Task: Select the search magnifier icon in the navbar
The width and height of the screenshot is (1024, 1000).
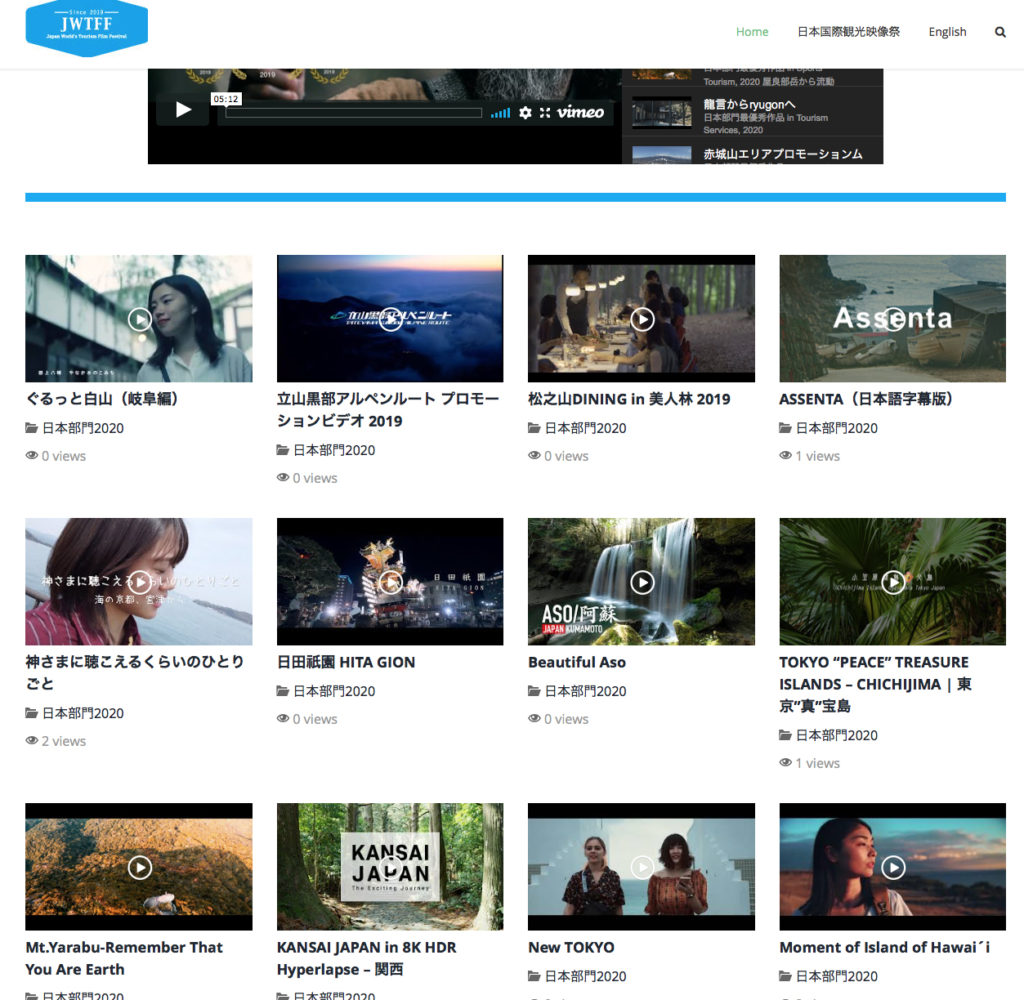Action: 1000,31
